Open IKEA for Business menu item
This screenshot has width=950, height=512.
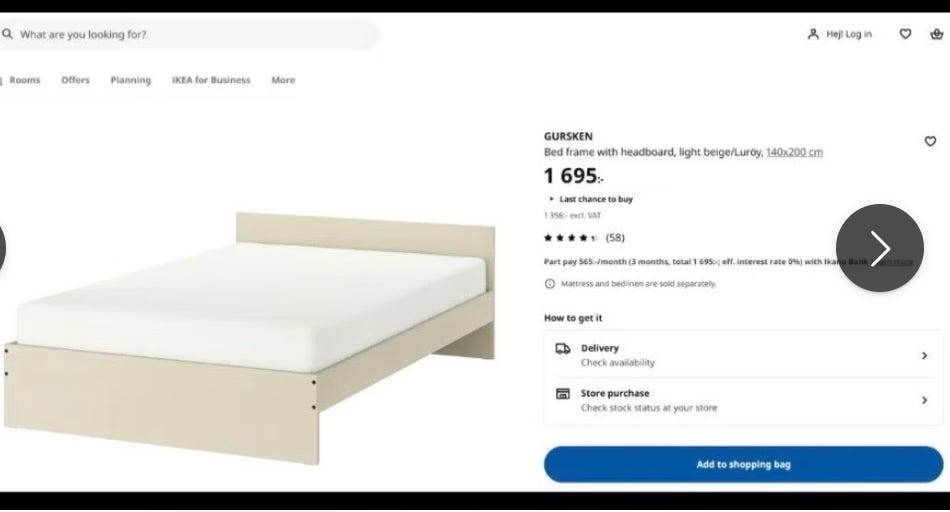pos(211,80)
